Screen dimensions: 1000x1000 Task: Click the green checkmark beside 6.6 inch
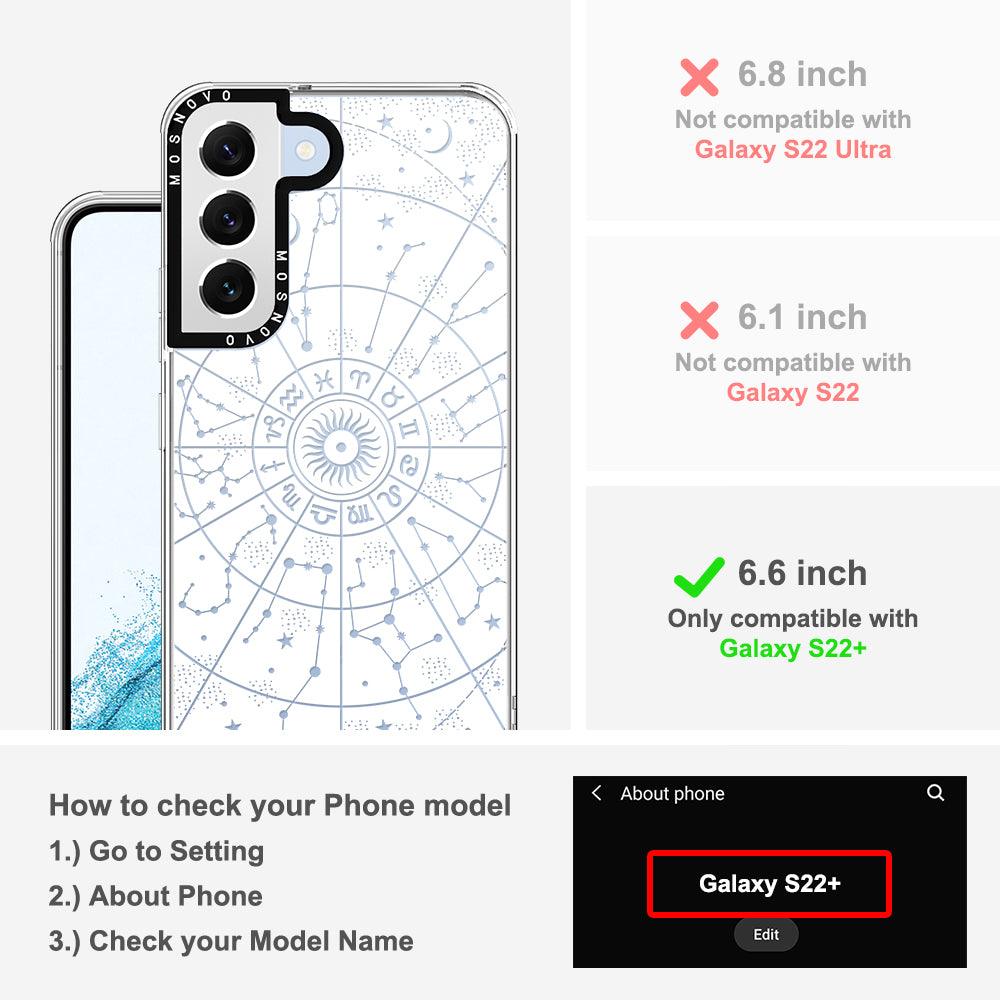(699, 577)
